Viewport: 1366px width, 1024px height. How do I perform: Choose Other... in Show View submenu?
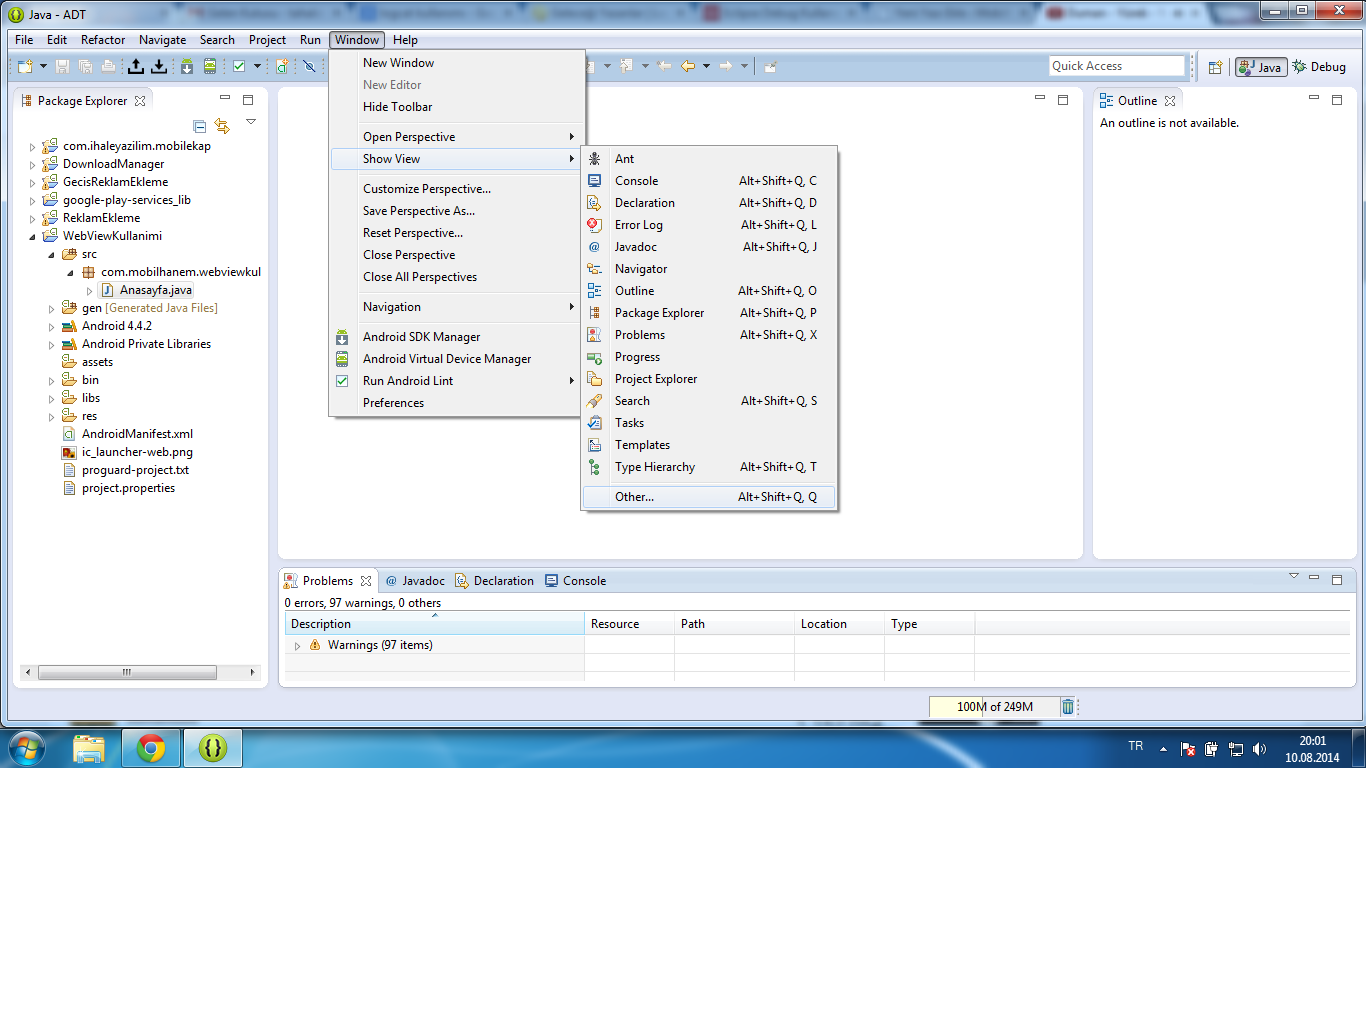(x=709, y=497)
